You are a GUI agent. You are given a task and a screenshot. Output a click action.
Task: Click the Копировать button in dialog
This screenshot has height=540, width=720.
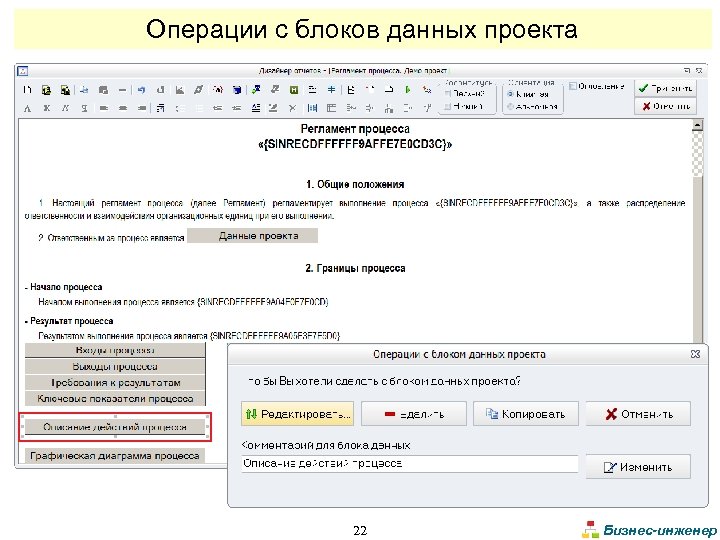click(526, 414)
